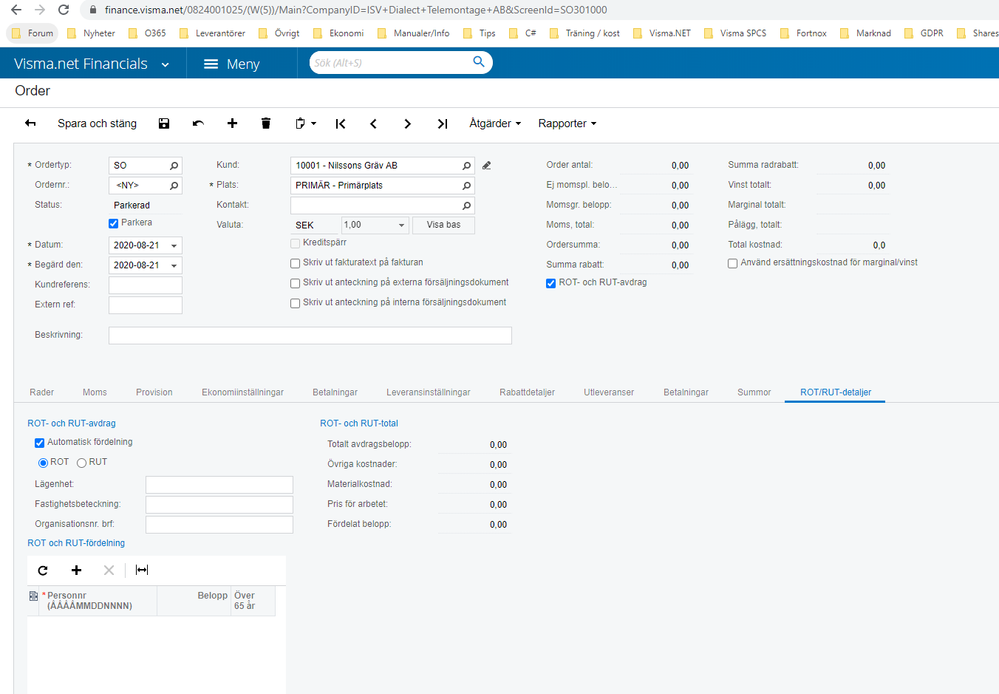The image size is (999, 694).
Task: Uncheck ROT- och RUT-avdrag in the order header
Action: coord(551,283)
